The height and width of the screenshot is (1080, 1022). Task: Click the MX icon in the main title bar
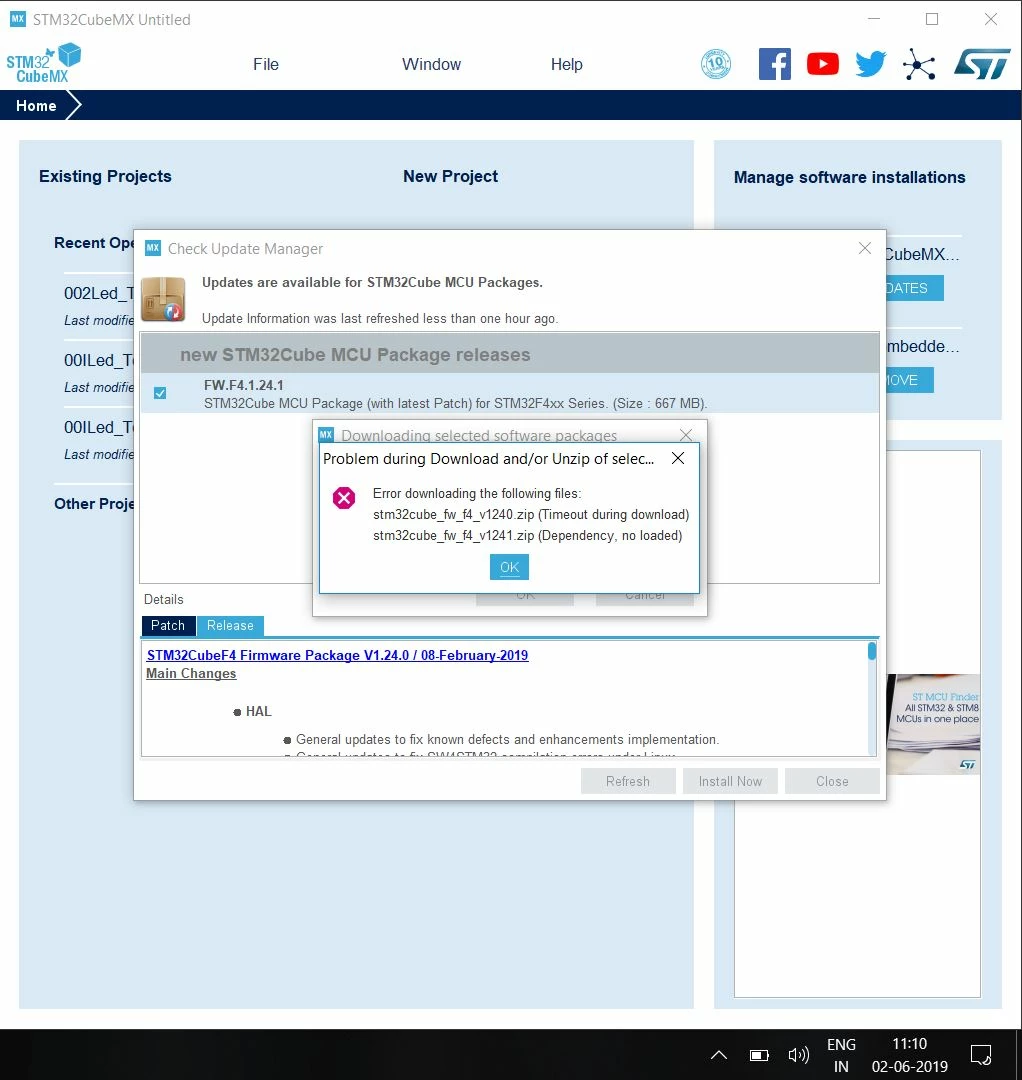coord(18,19)
